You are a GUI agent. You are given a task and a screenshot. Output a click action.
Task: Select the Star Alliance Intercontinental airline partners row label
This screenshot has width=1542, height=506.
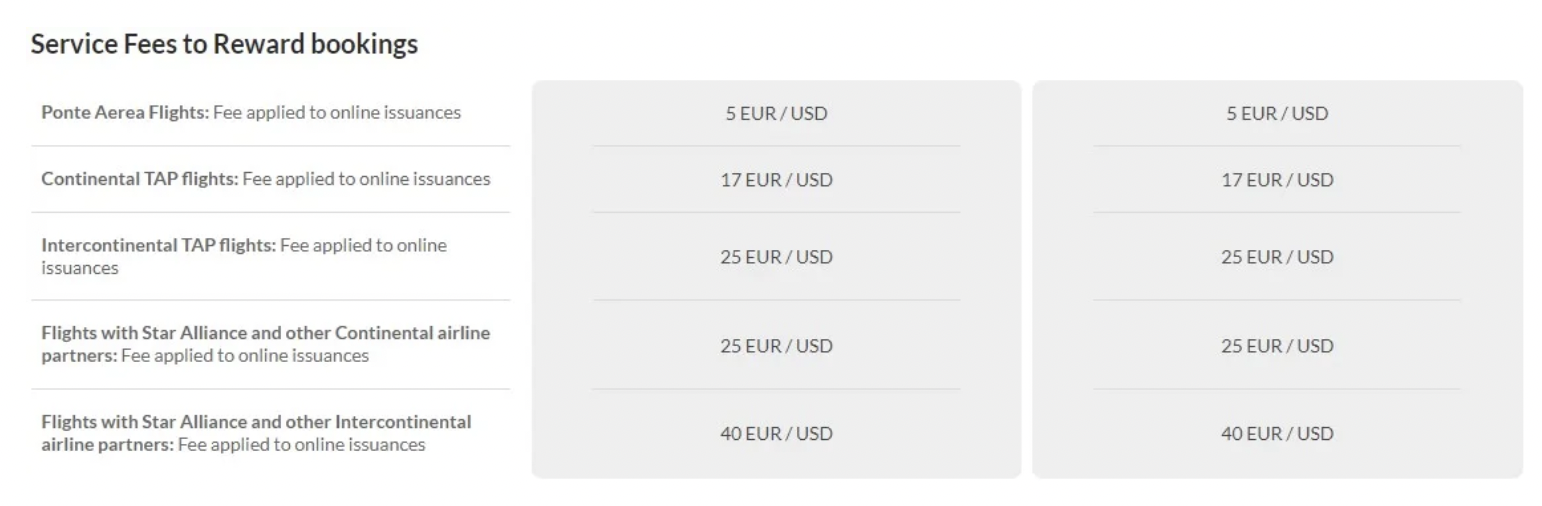point(256,422)
